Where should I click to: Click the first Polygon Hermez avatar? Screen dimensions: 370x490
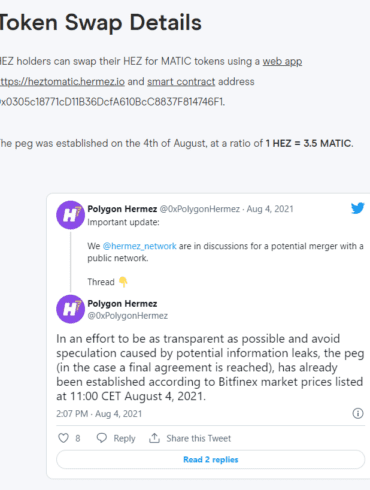point(70,215)
